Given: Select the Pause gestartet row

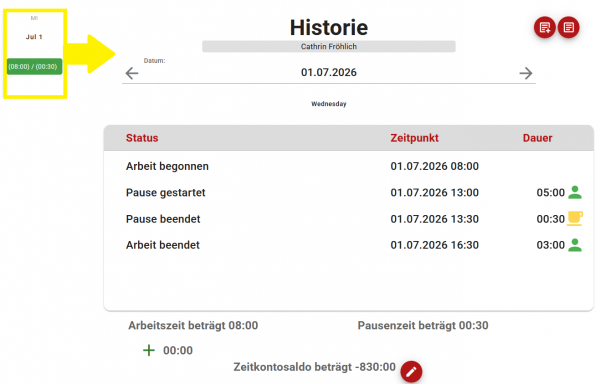Looking at the screenshot, I should coord(349,192).
